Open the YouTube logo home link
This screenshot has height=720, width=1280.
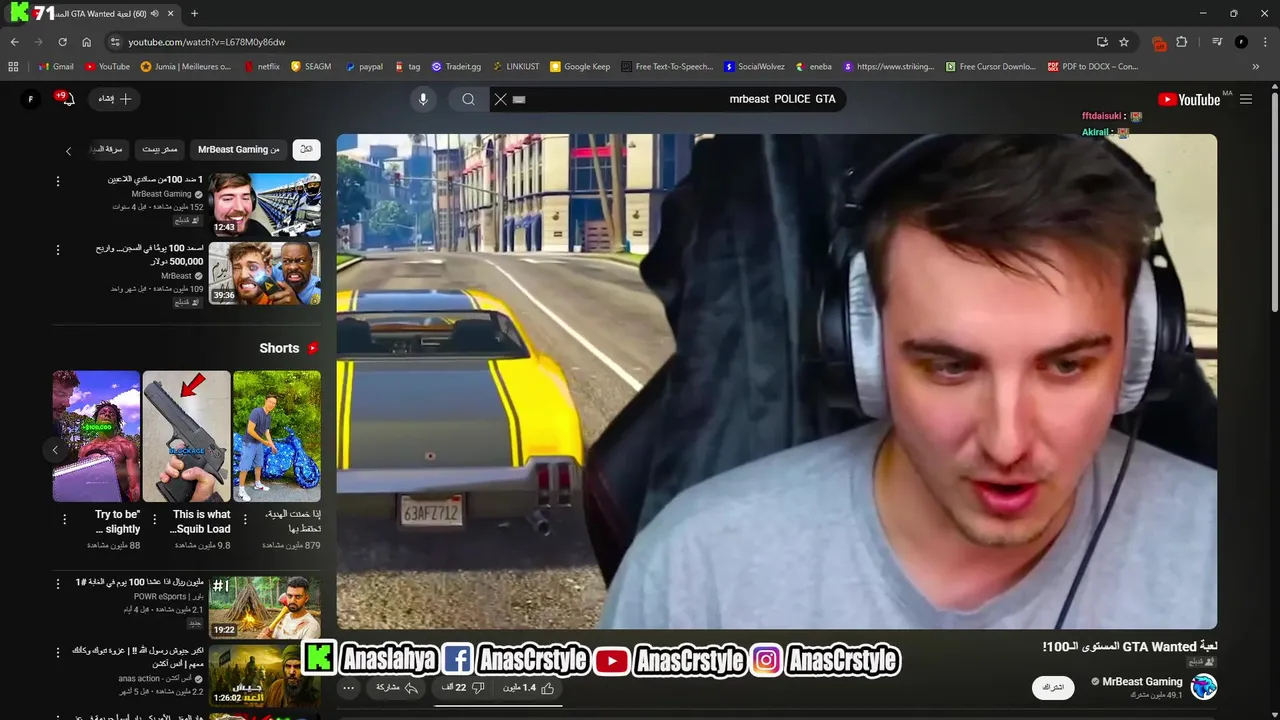1188,99
